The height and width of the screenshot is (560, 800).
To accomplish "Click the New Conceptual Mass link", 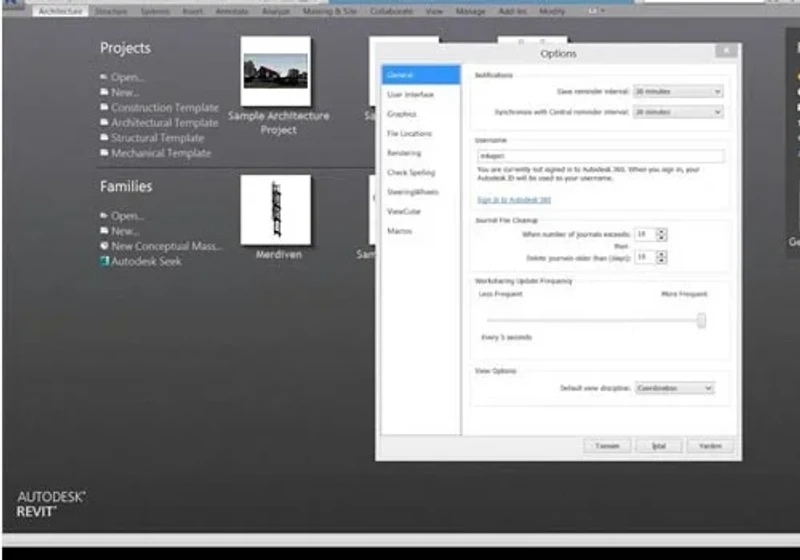I will pos(166,246).
